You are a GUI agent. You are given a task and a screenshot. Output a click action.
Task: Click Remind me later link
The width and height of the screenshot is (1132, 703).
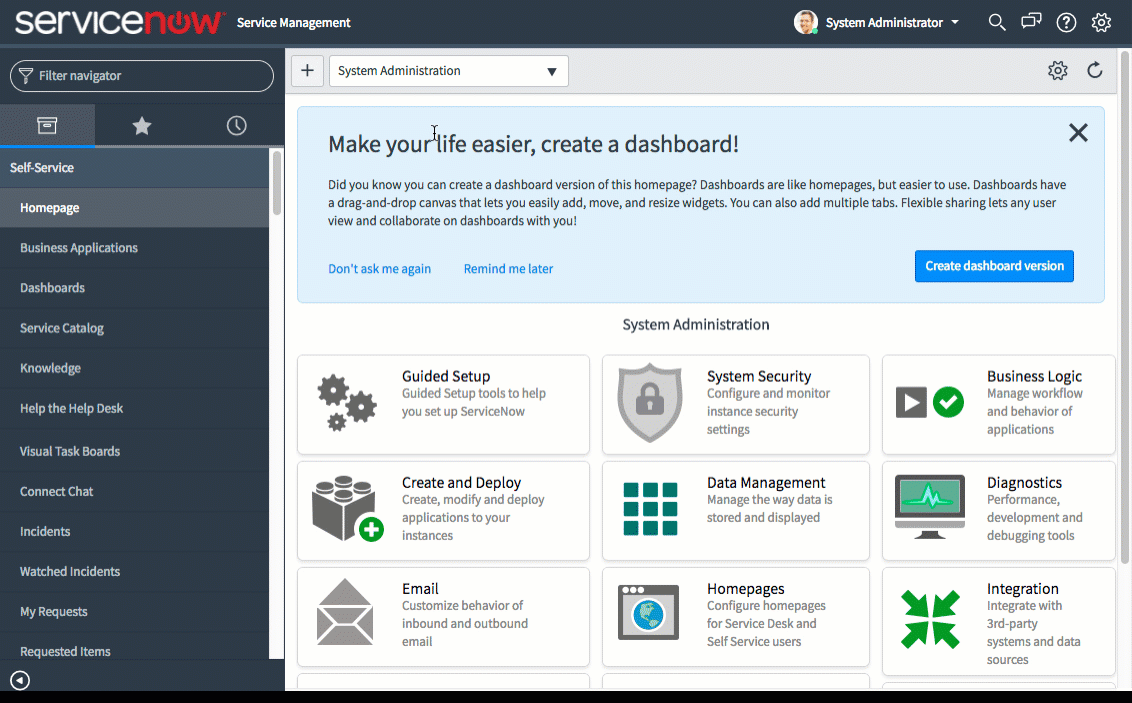tap(508, 268)
